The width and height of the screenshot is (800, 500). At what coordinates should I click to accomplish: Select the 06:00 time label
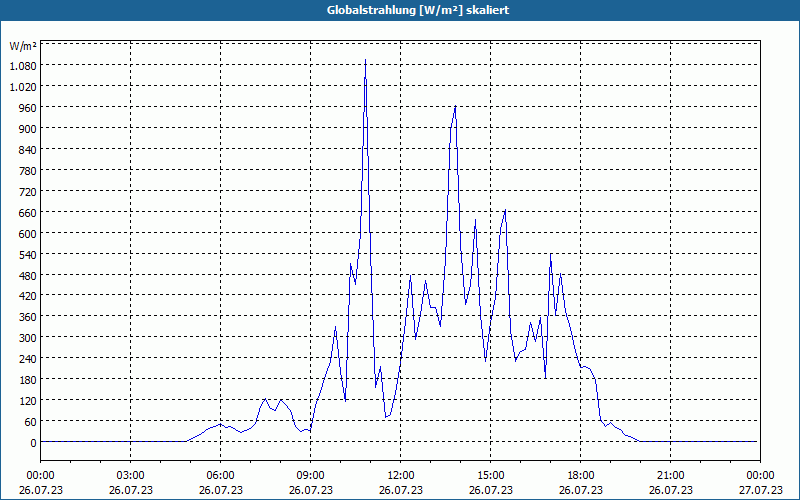220,476
